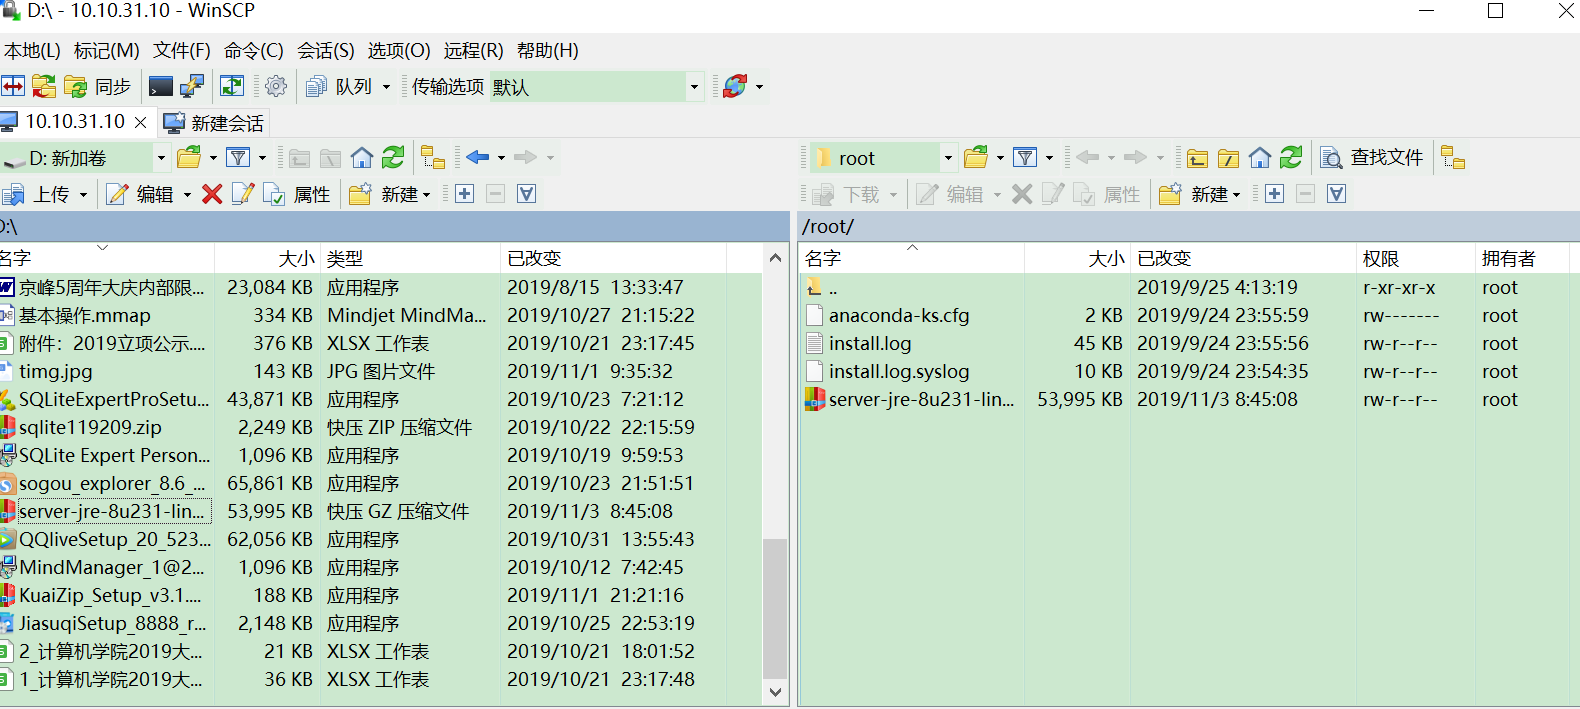
Task: Click the 上传 upload button
Action: (38, 194)
